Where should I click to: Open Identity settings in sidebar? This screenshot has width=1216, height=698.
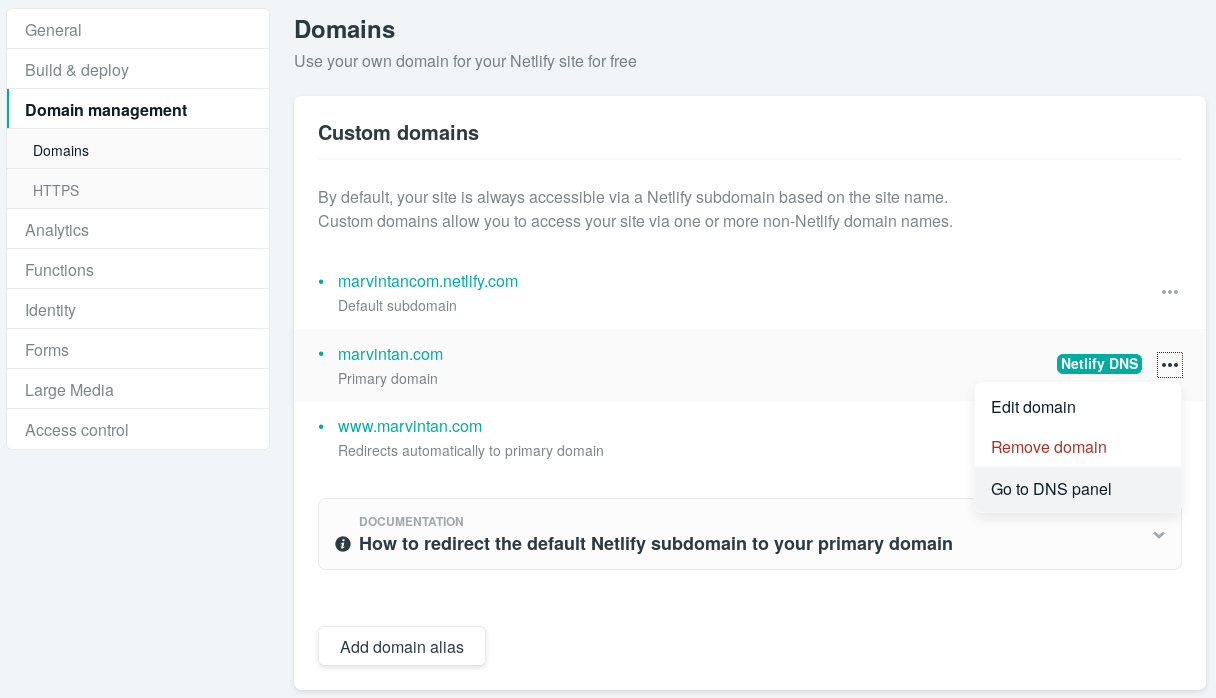click(50, 310)
